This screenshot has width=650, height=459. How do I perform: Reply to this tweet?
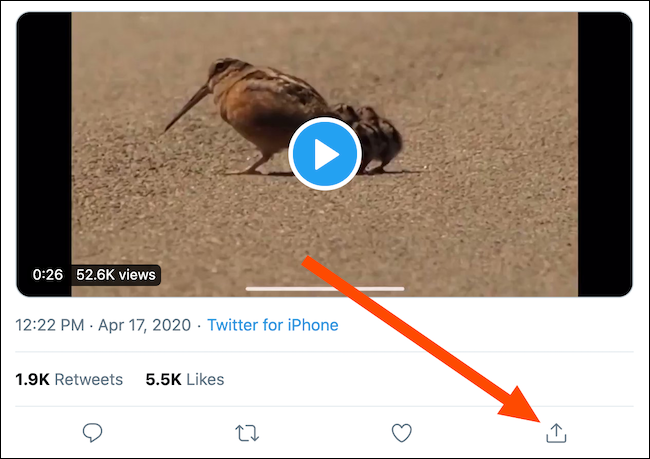tap(92, 433)
